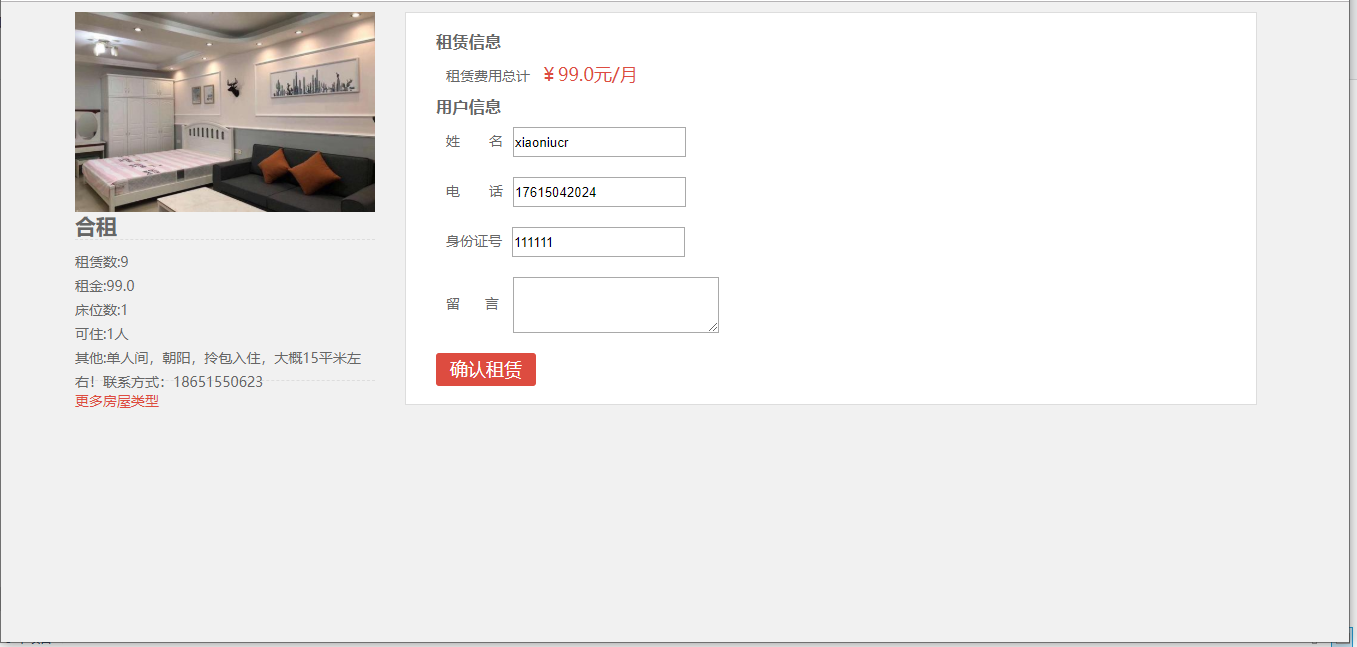
Task: Click the 租赁信息 section heading
Action: [x=468, y=42]
